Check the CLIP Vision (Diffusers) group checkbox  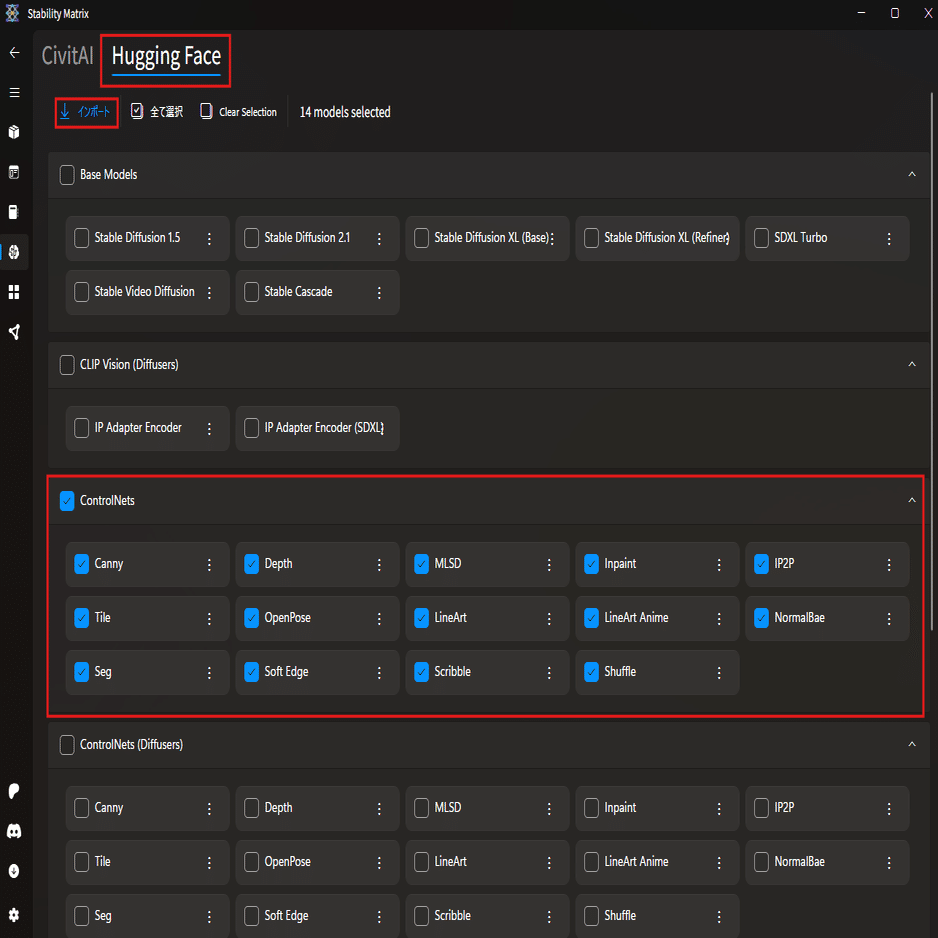pos(67,364)
